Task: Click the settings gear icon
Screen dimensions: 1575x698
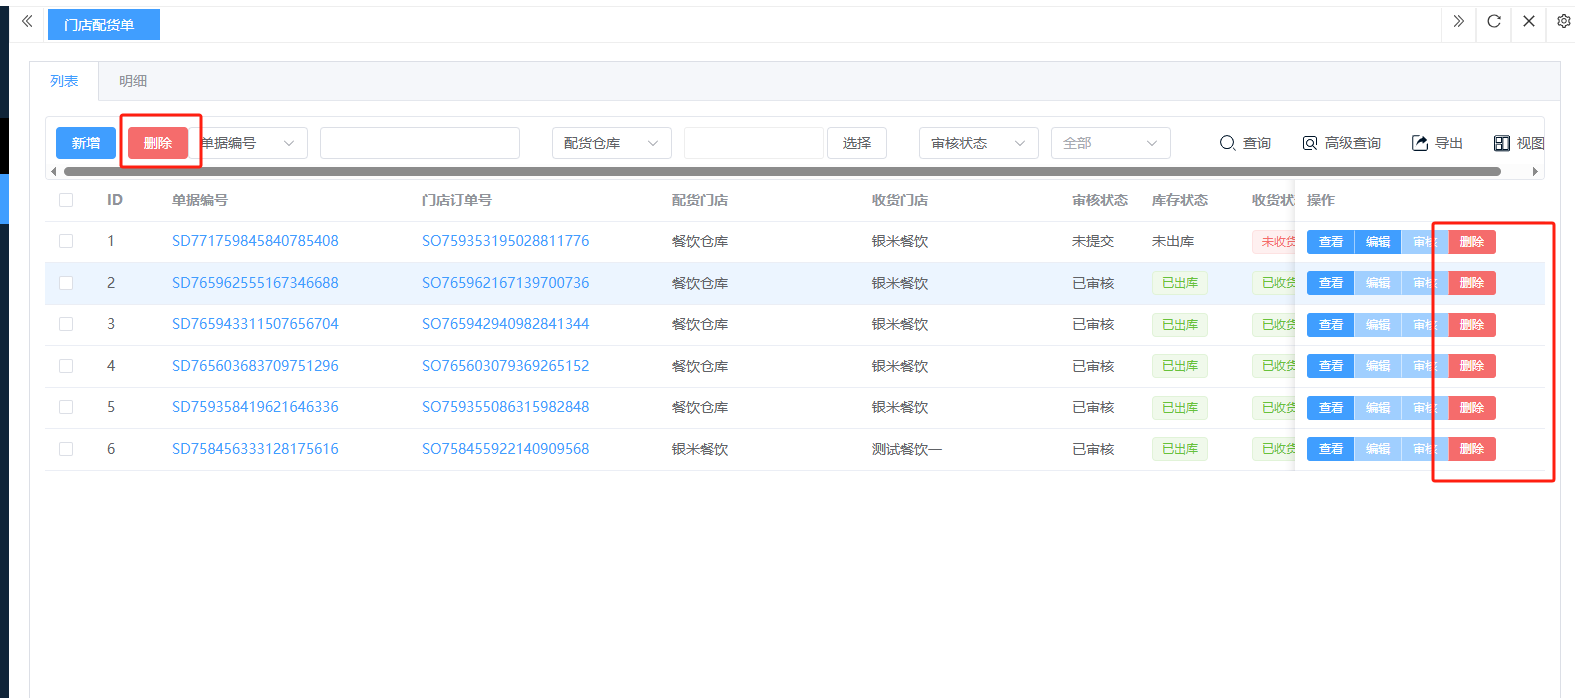Action: coord(1563,21)
